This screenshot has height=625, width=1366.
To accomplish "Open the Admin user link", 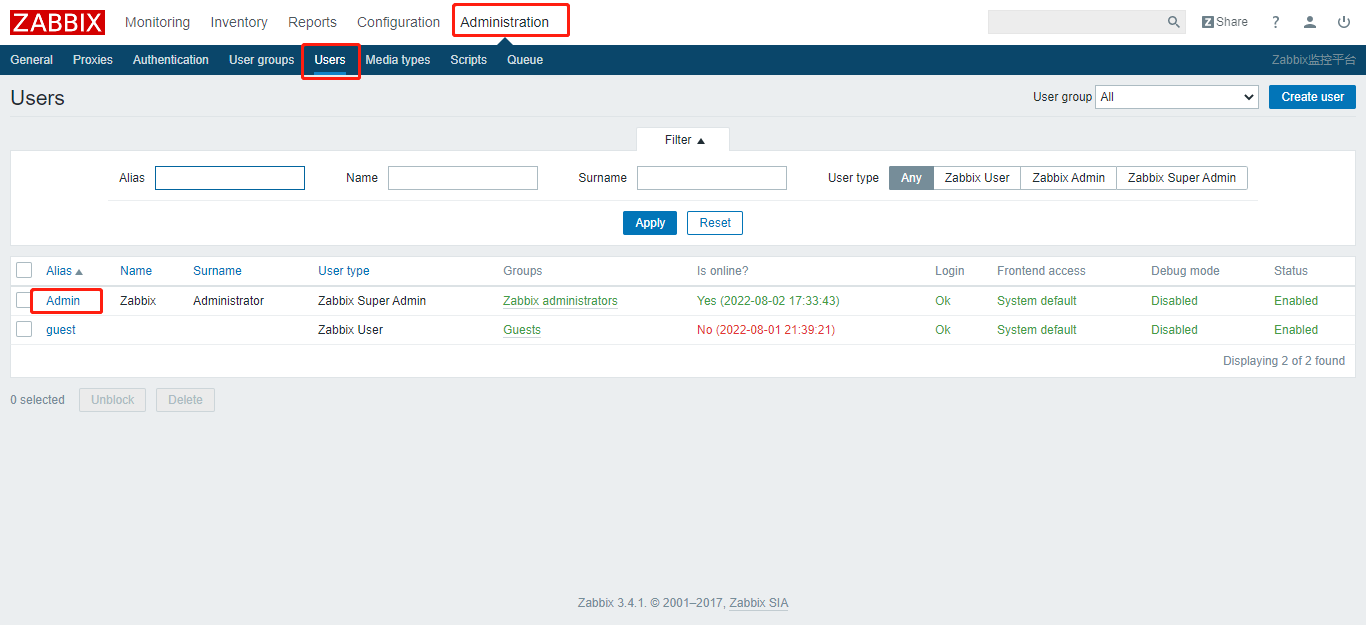I will pyautogui.click(x=63, y=301).
